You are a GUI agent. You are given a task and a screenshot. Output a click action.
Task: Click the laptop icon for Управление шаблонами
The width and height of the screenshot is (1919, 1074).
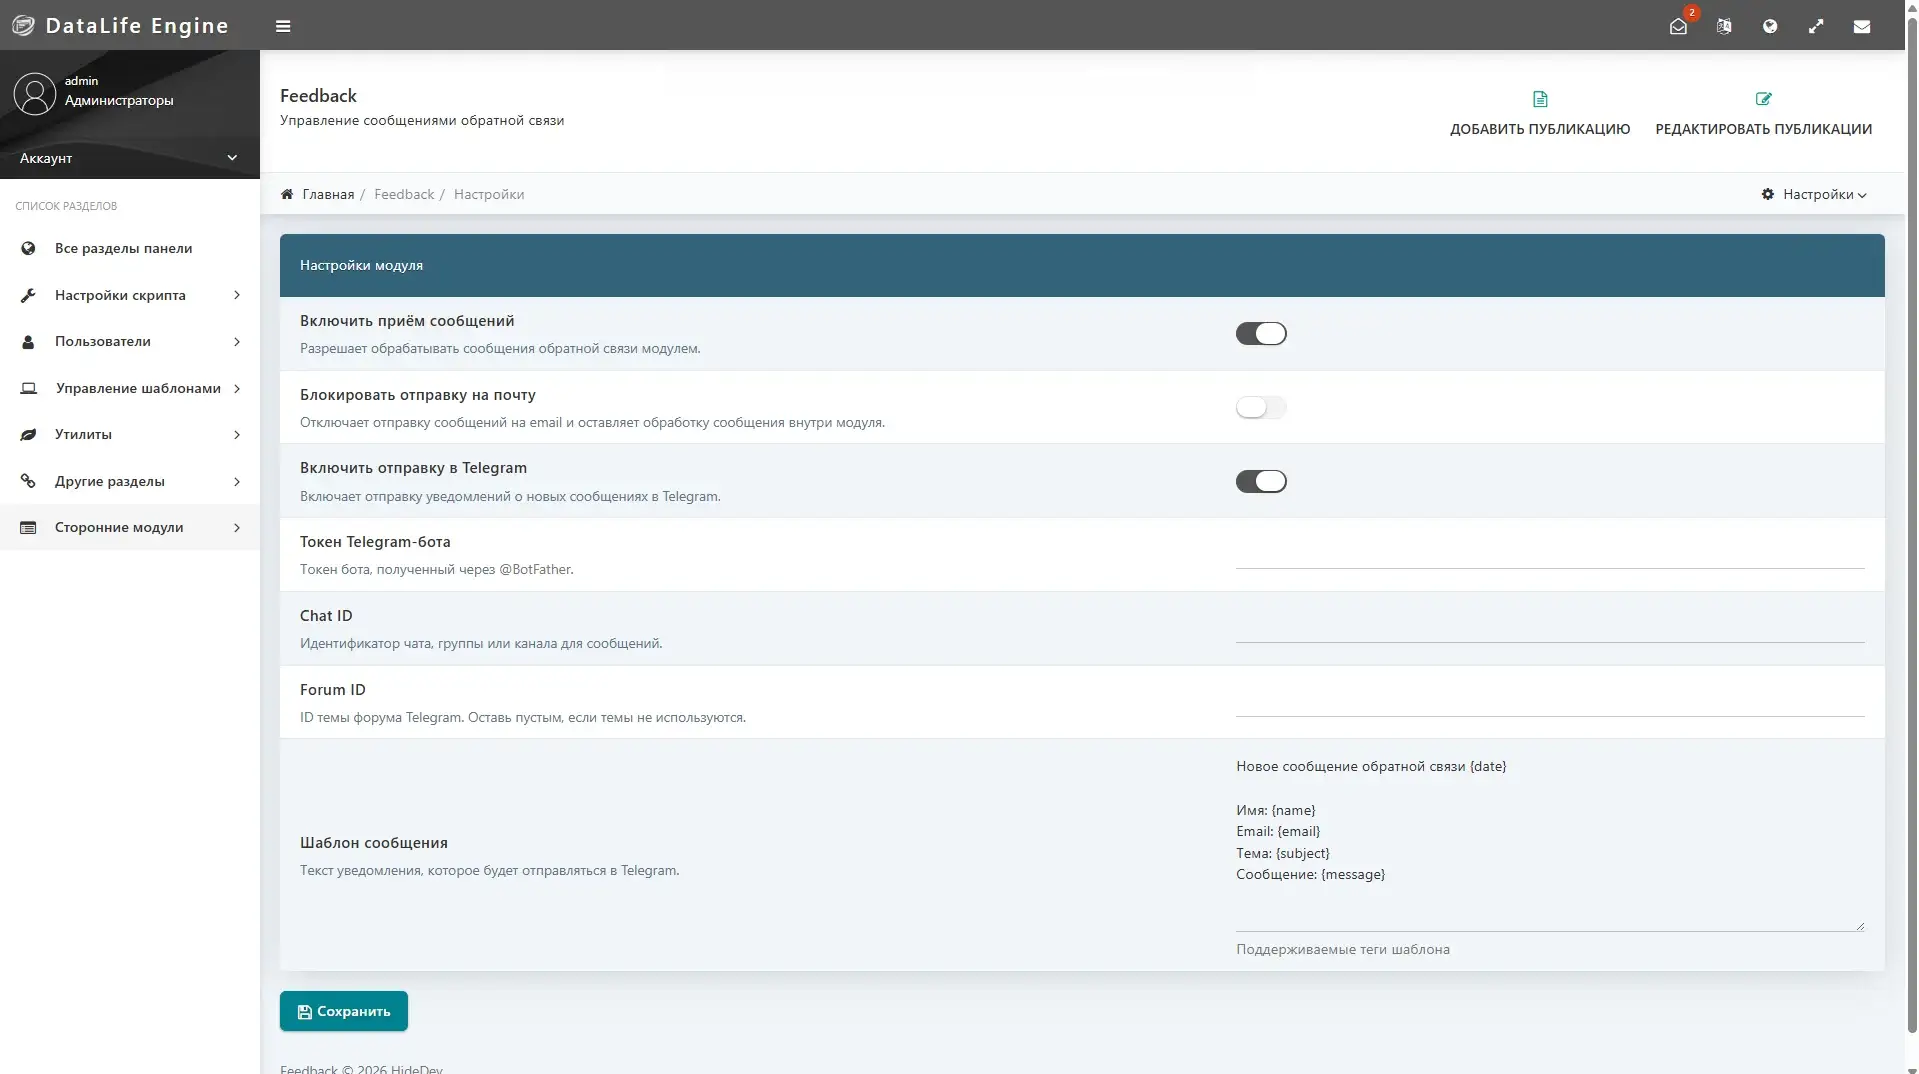point(29,388)
